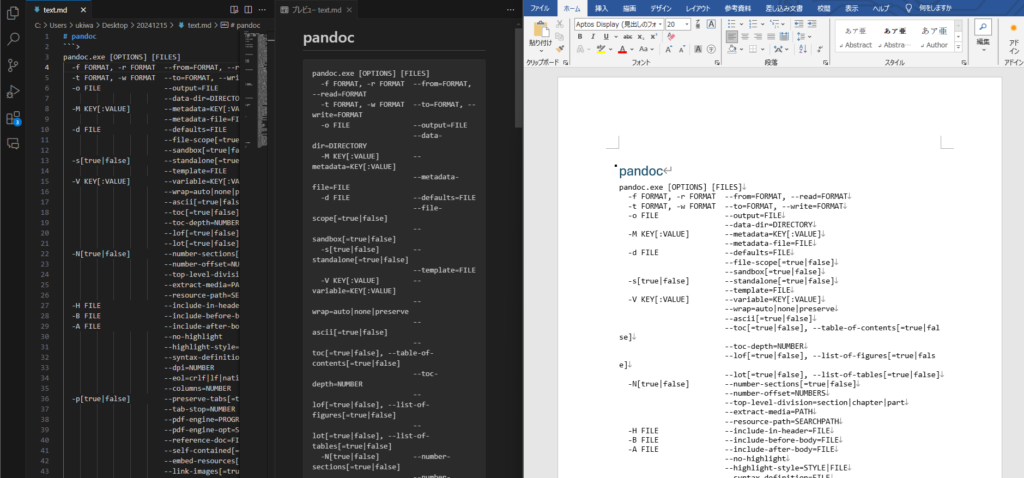Open the Run and Debug view in VS Code
The height and width of the screenshot is (478, 1024).
pos(12,91)
